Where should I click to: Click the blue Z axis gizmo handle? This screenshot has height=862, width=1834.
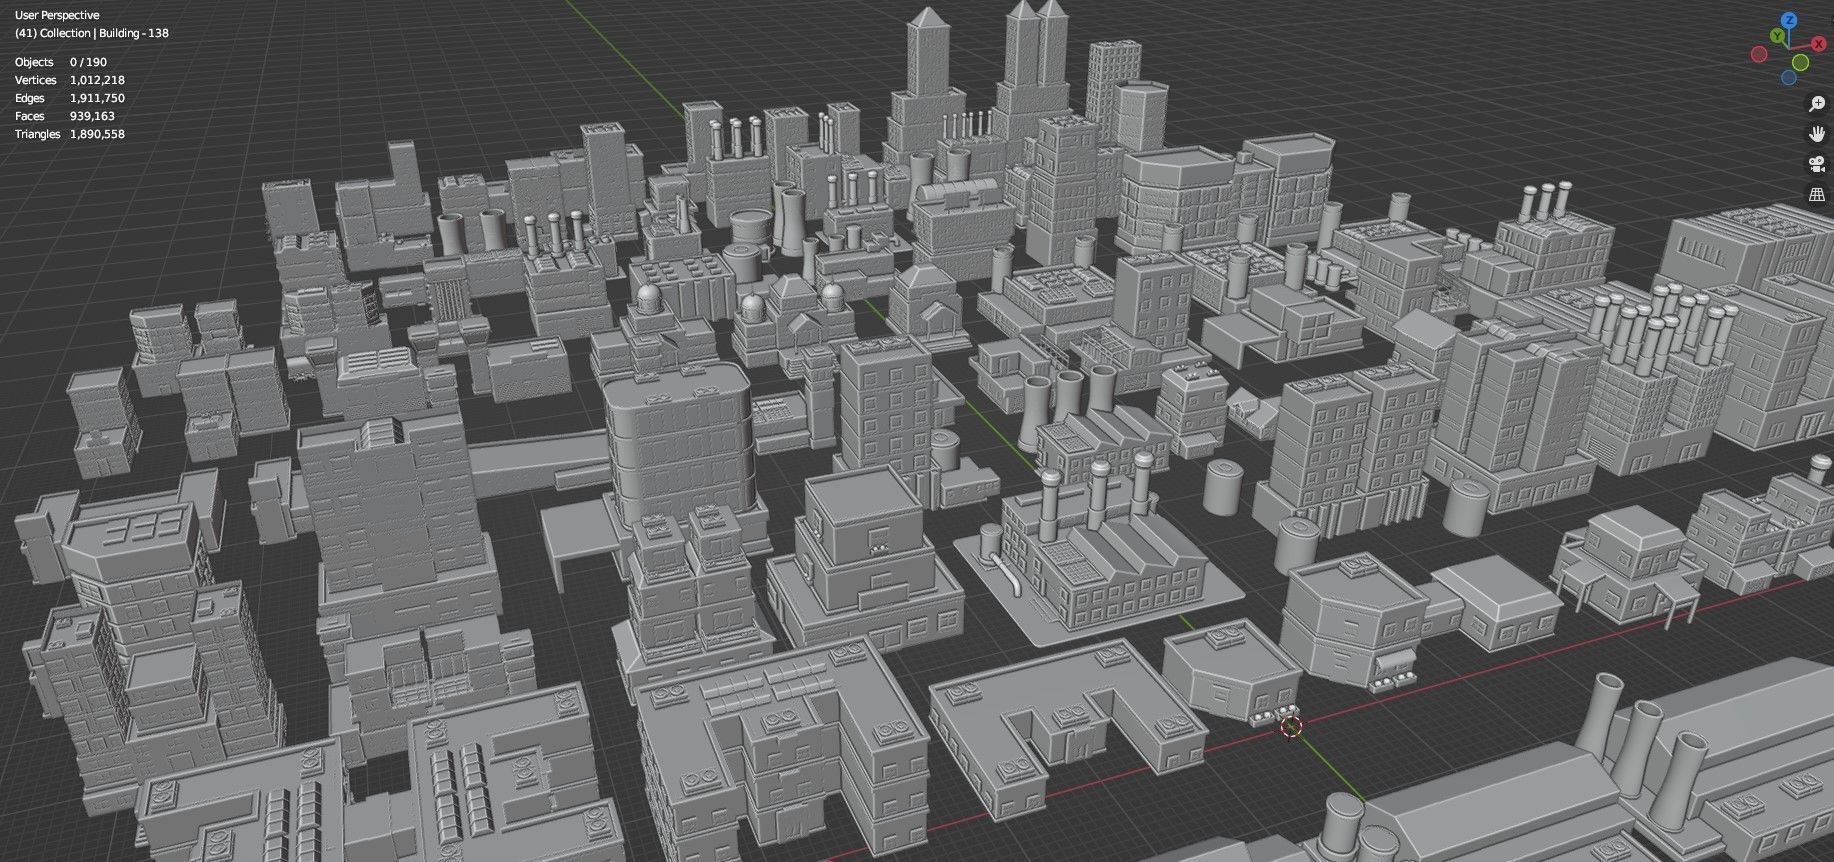[1789, 20]
